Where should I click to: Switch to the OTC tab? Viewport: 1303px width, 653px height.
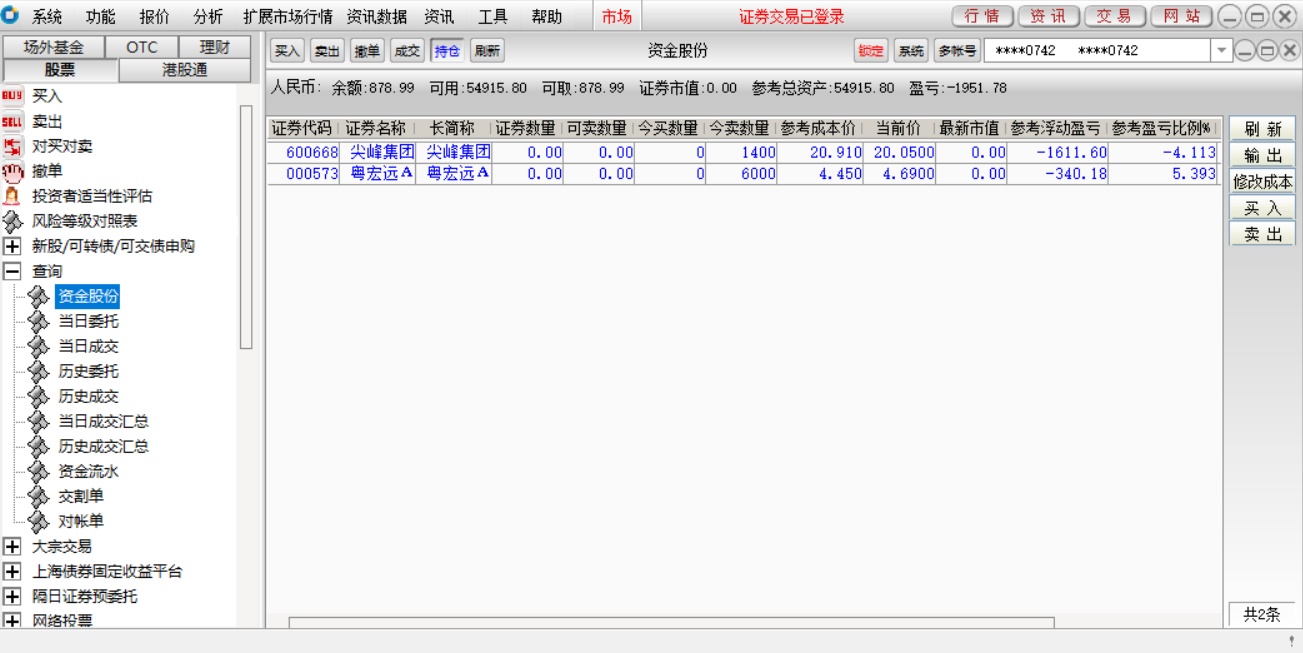(x=142, y=47)
